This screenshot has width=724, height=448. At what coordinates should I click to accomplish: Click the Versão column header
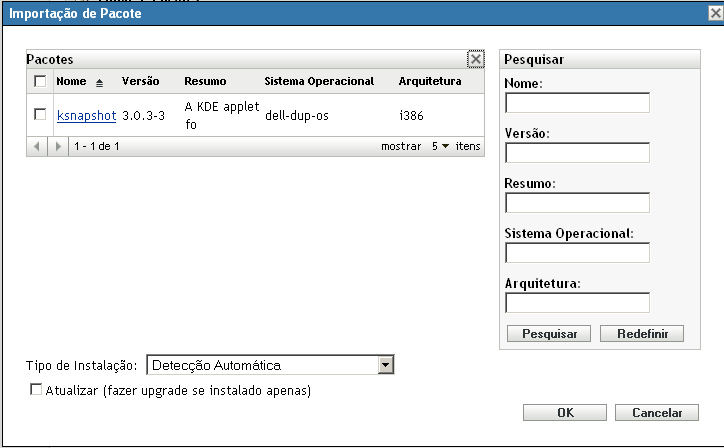[x=140, y=81]
